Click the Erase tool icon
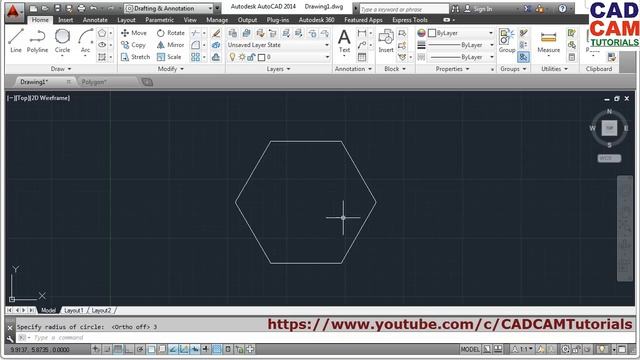This screenshot has width=640, height=360. coord(216,33)
